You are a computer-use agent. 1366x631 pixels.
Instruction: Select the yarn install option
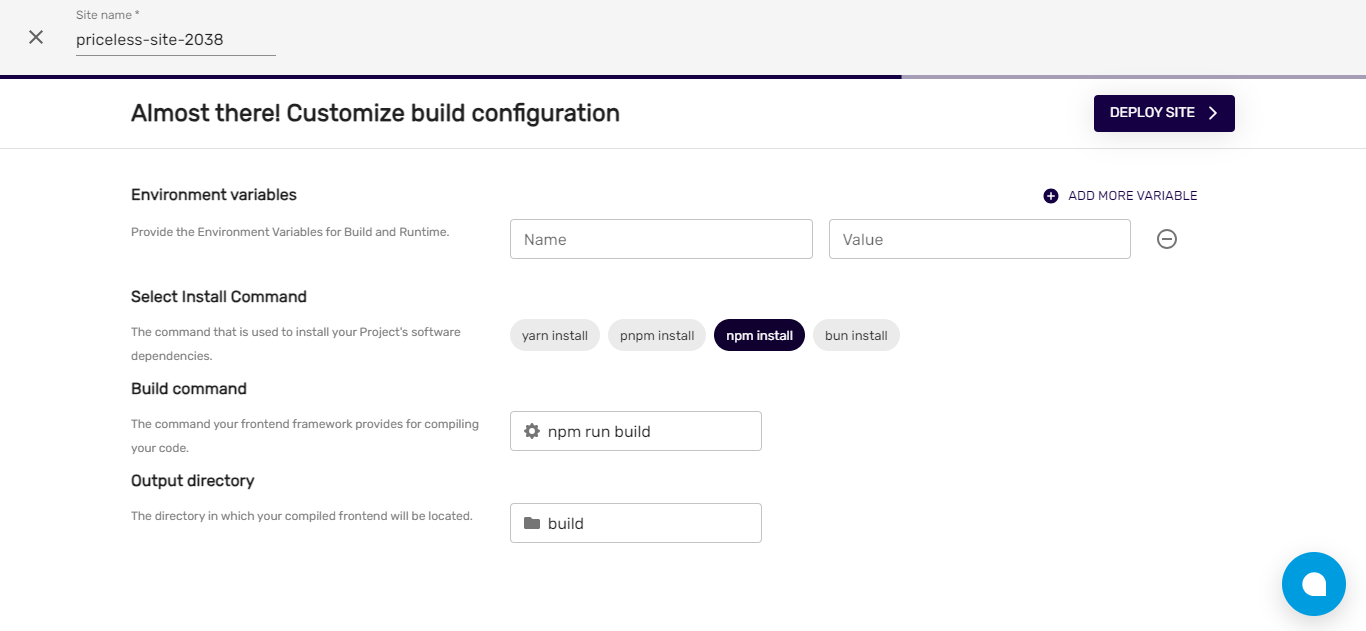pyautogui.click(x=555, y=336)
